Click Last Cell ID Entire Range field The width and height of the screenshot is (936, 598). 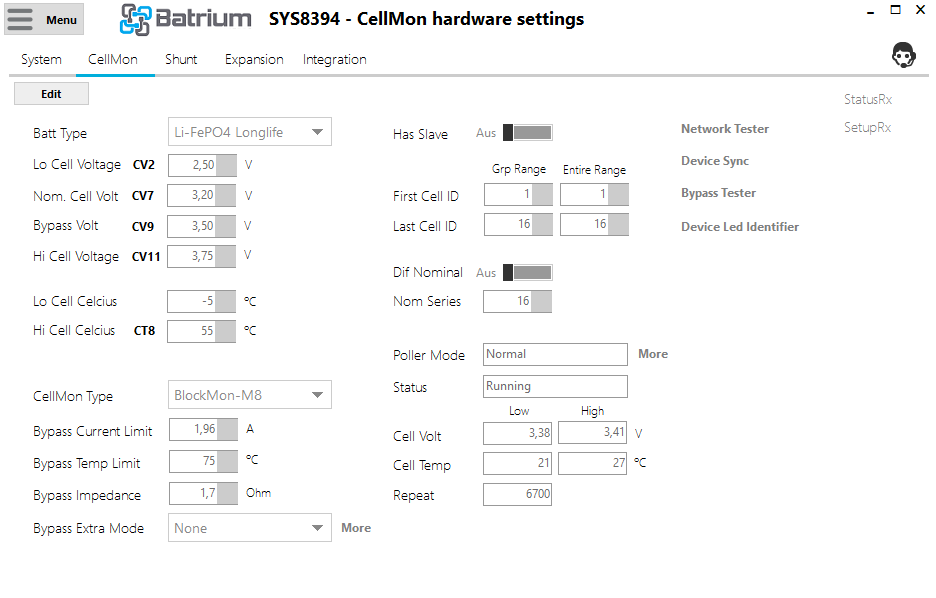pos(595,224)
